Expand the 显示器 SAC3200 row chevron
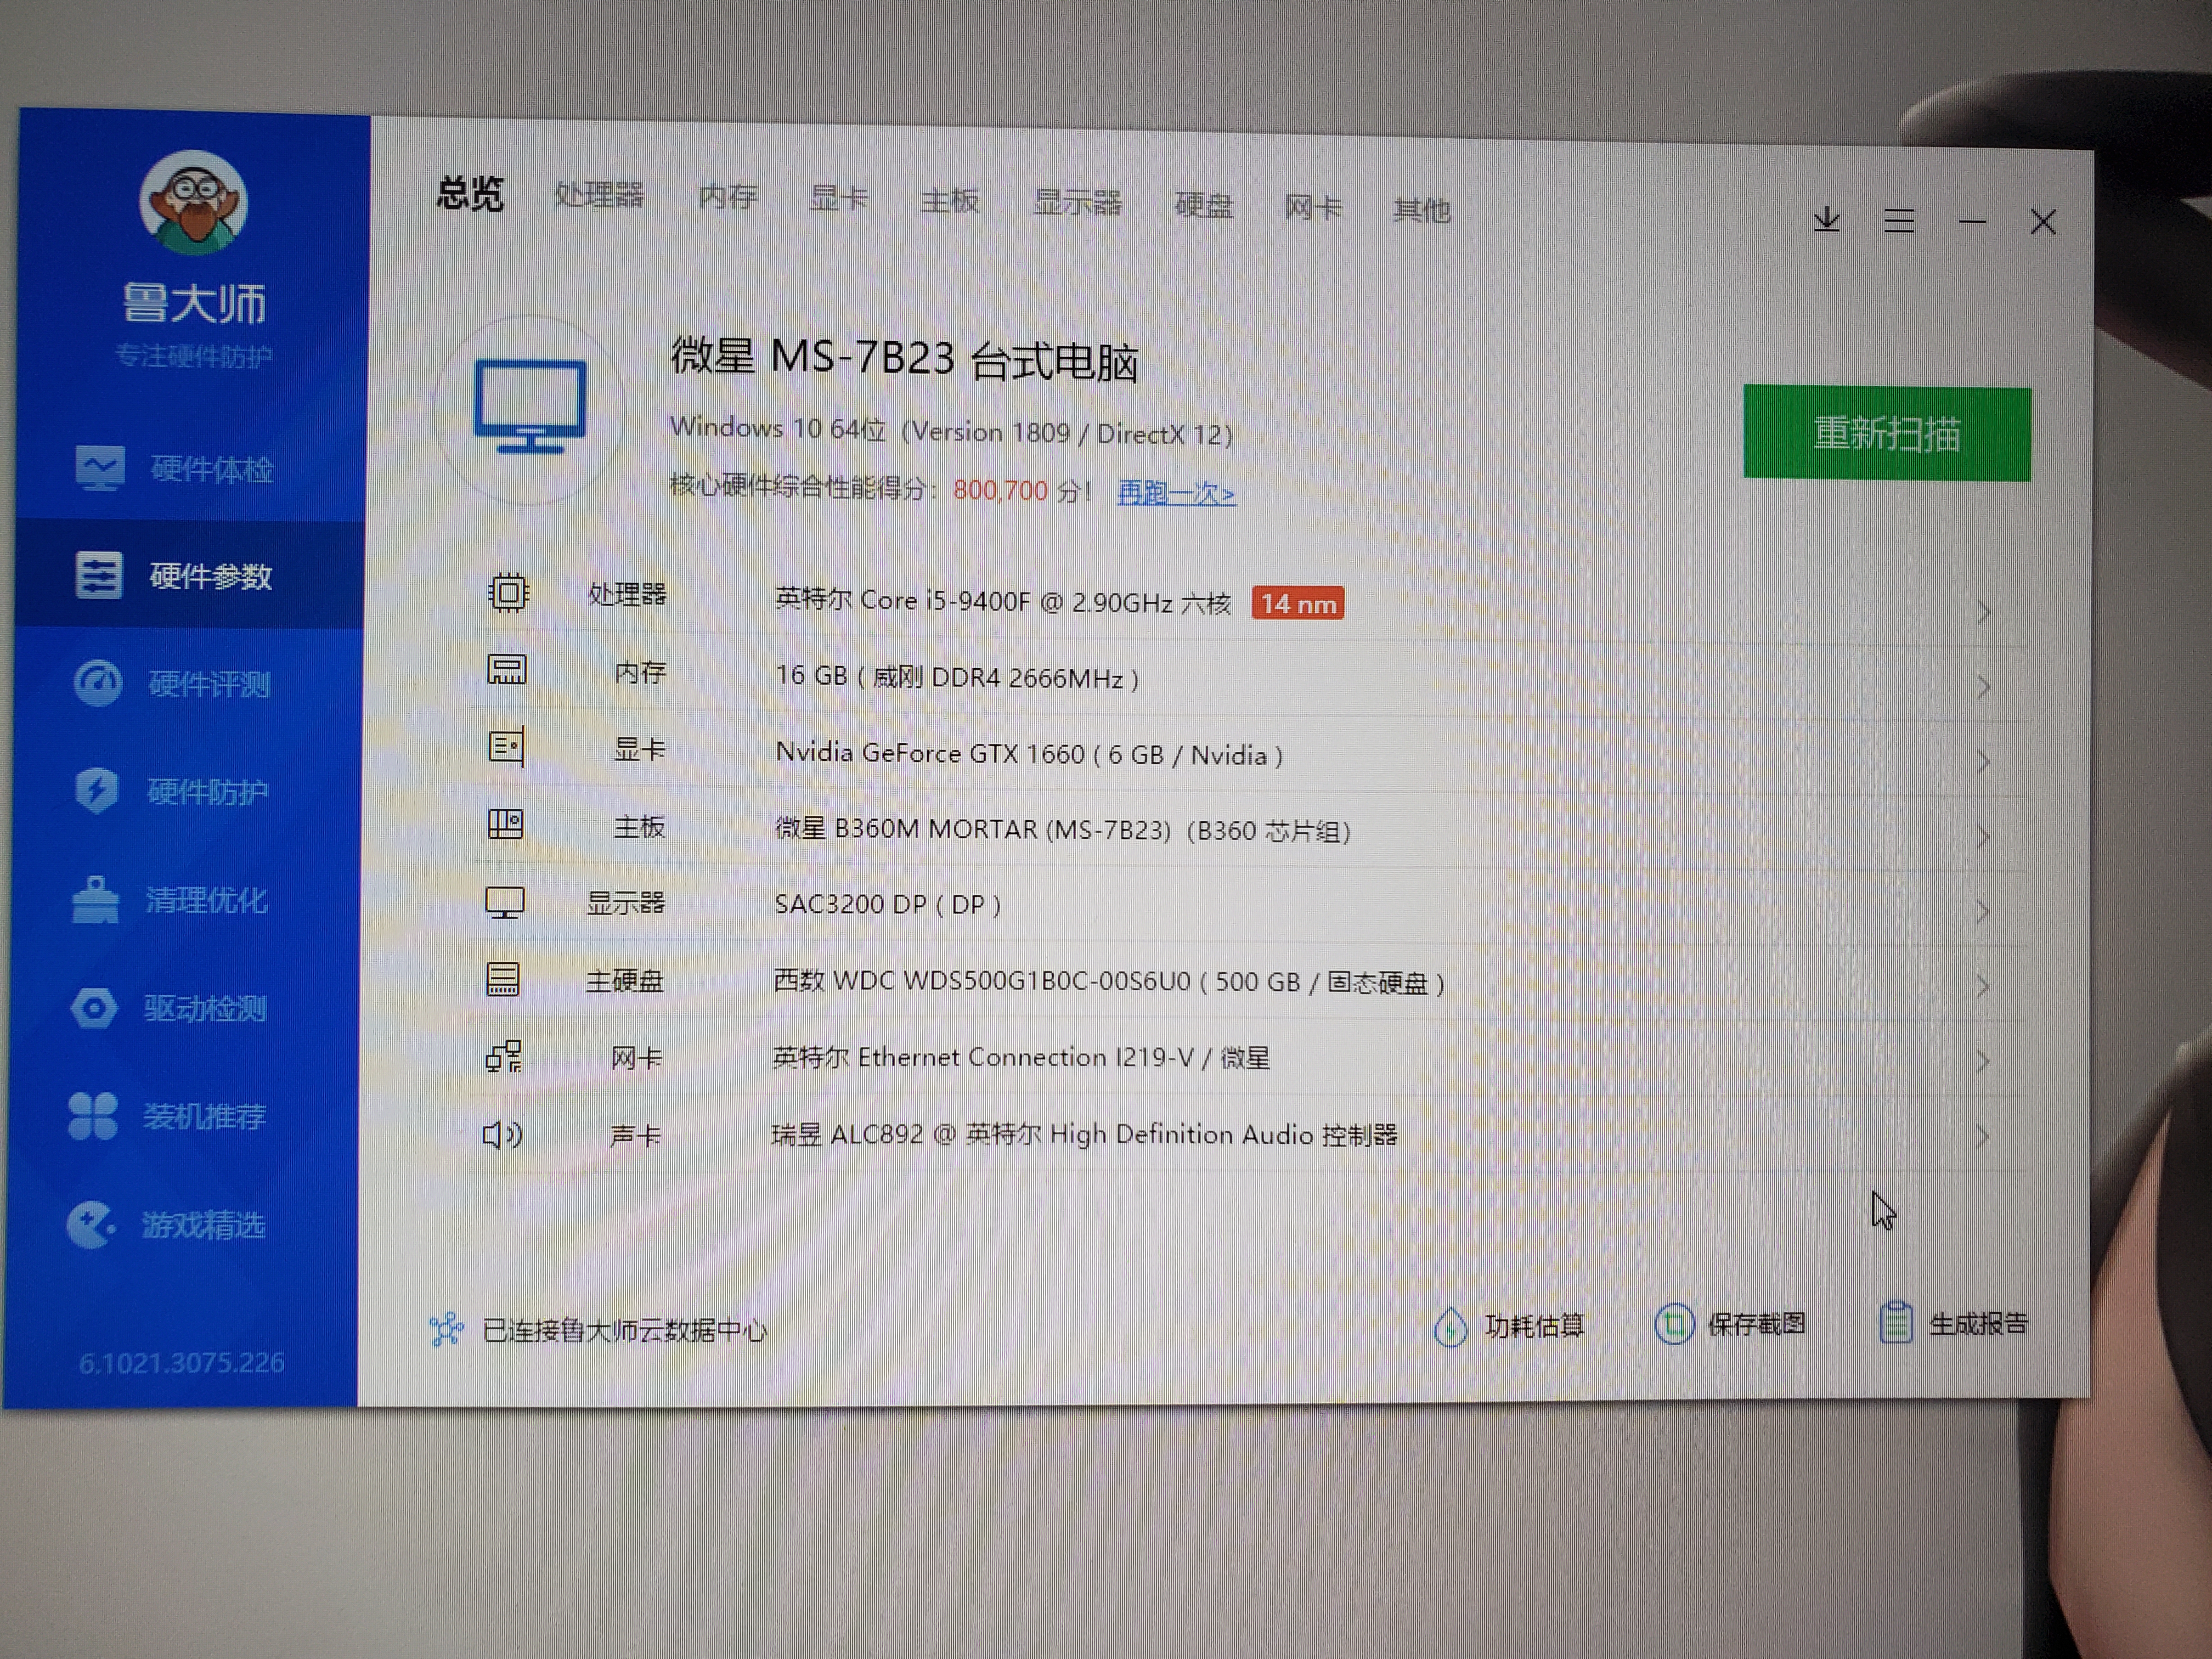Screen dimensions: 2212x1659 click(x=1983, y=912)
